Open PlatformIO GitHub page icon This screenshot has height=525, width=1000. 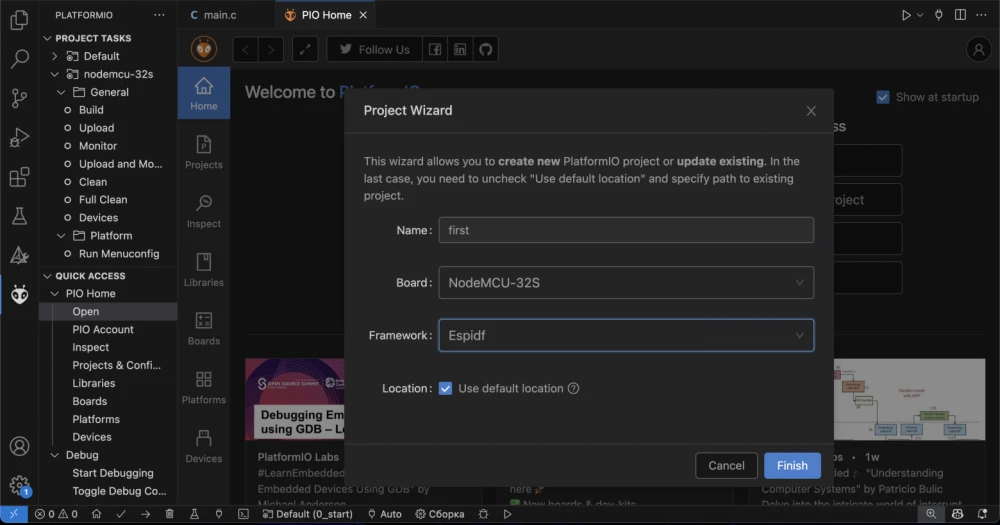[485, 49]
